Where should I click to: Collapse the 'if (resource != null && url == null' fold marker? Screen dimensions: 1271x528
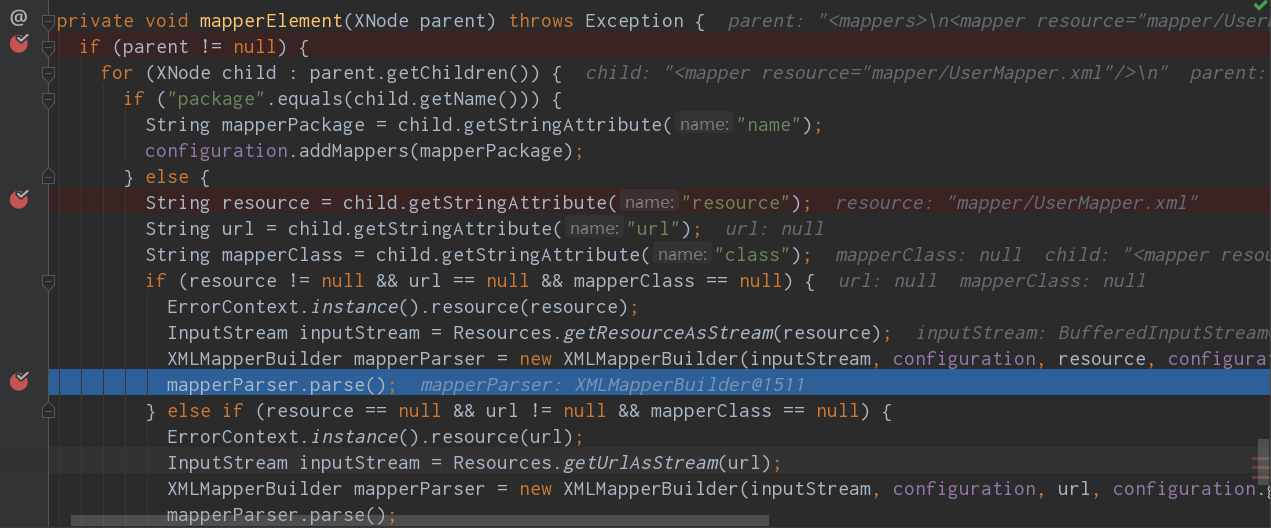(x=47, y=281)
